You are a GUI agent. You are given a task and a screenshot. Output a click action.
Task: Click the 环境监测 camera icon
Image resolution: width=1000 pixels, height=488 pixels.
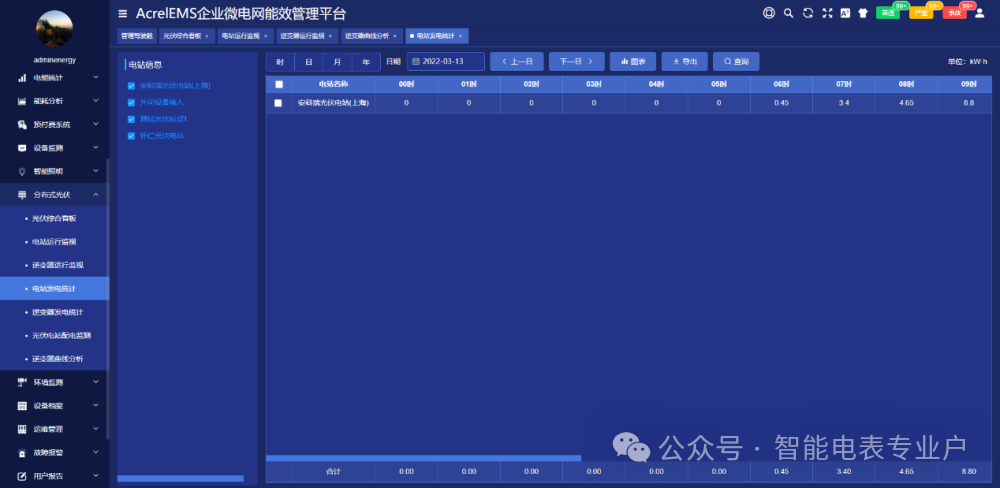(x=22, y=382)
